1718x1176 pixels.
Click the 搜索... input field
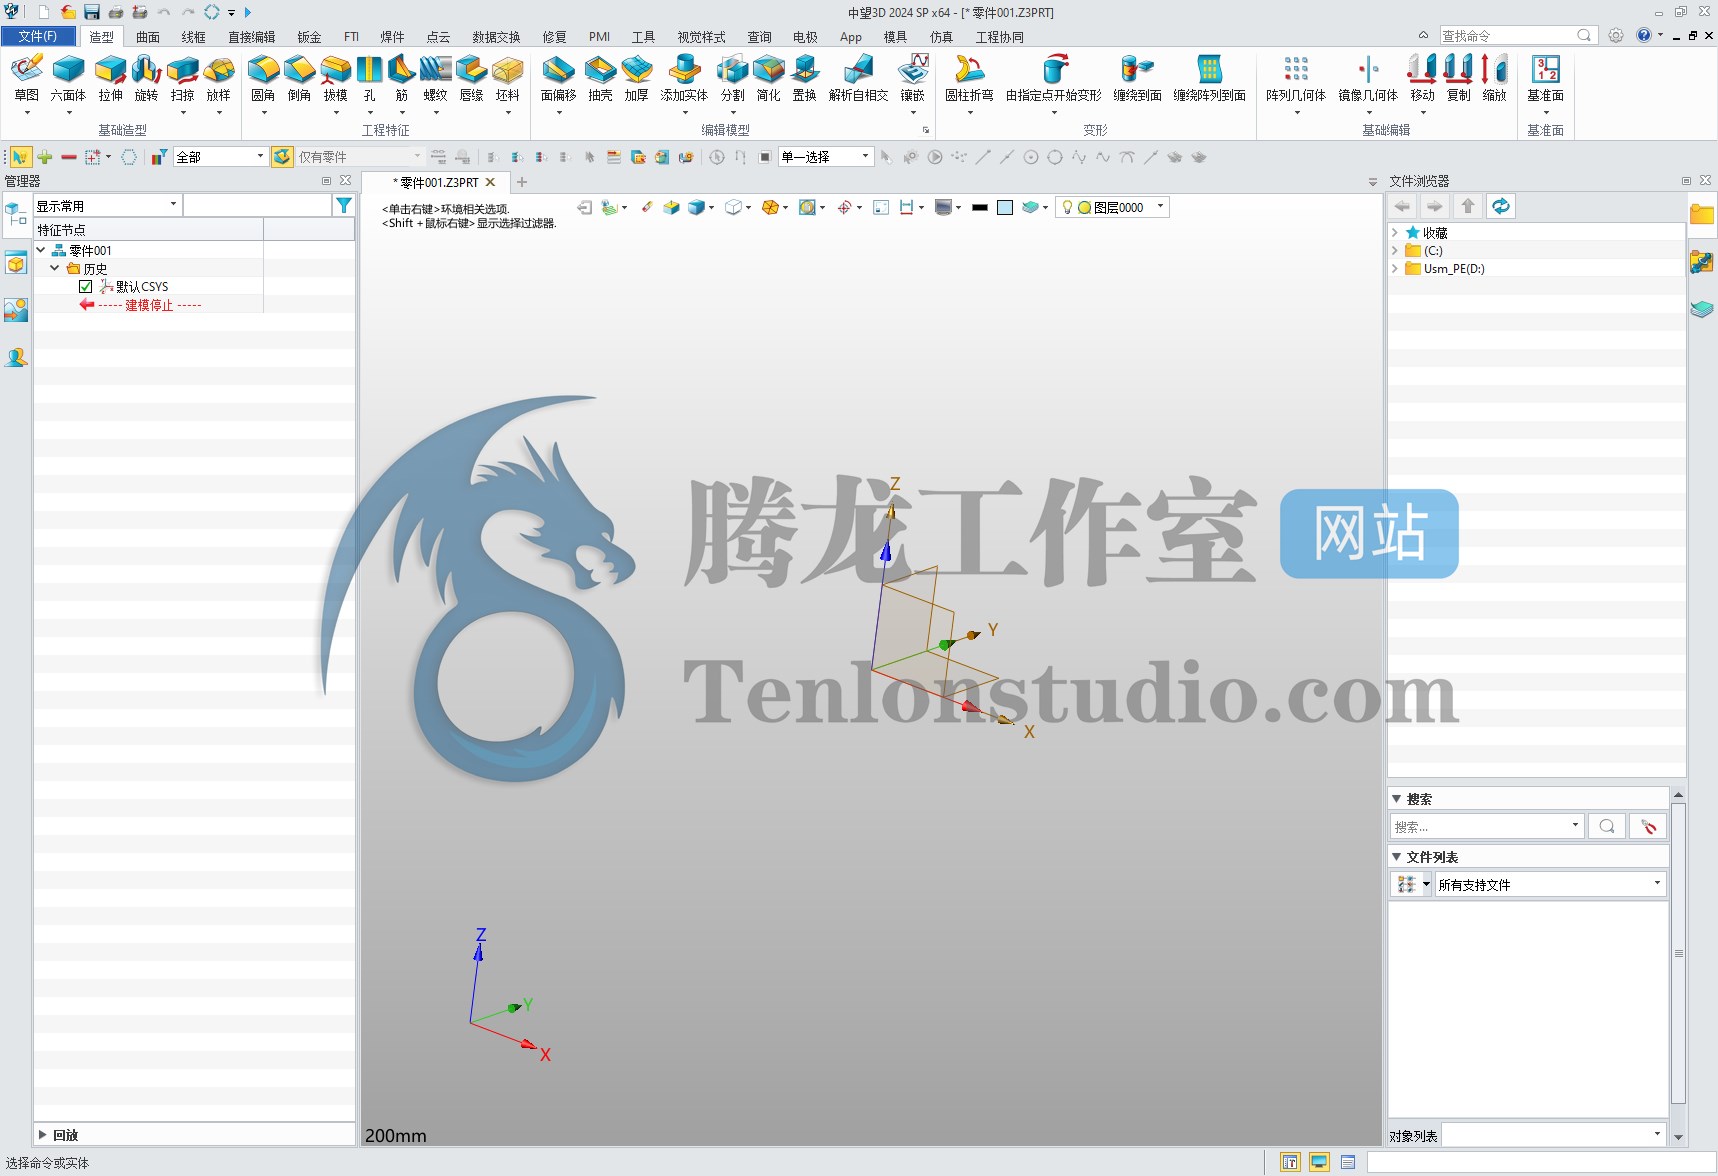(1486, 826)
